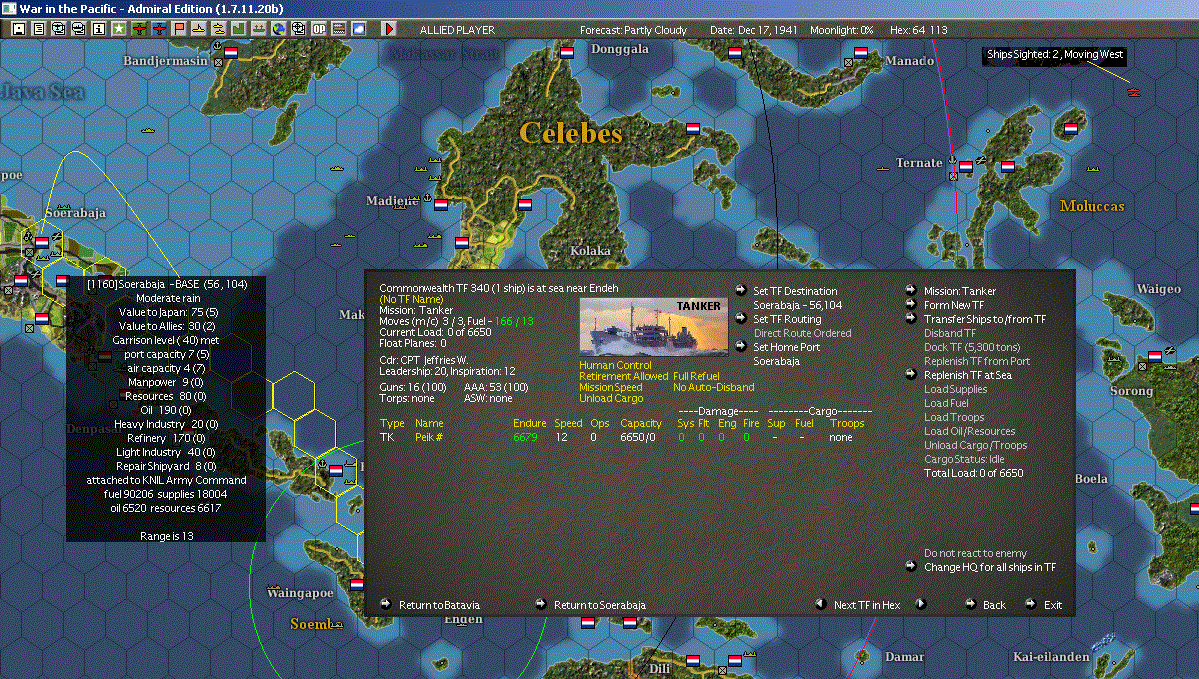Click the globe toolbar icon

(278, 29)
